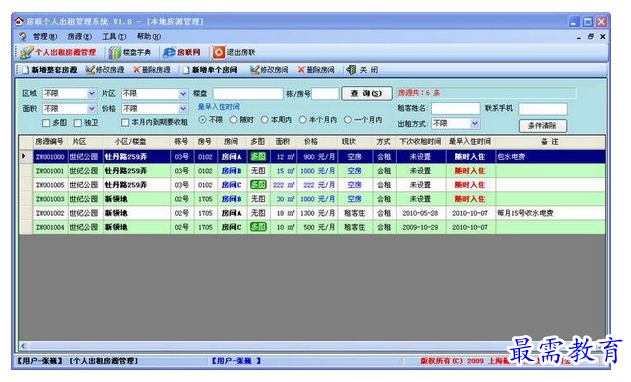Open the 管理 menu
The width and height of the screenshot is (631, 382).
[x=45, y=37]
